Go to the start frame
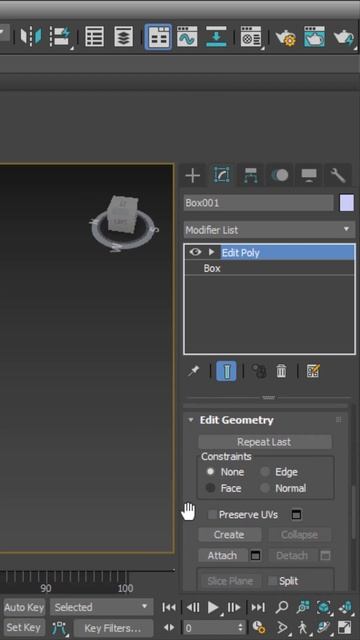 point(169,607)
